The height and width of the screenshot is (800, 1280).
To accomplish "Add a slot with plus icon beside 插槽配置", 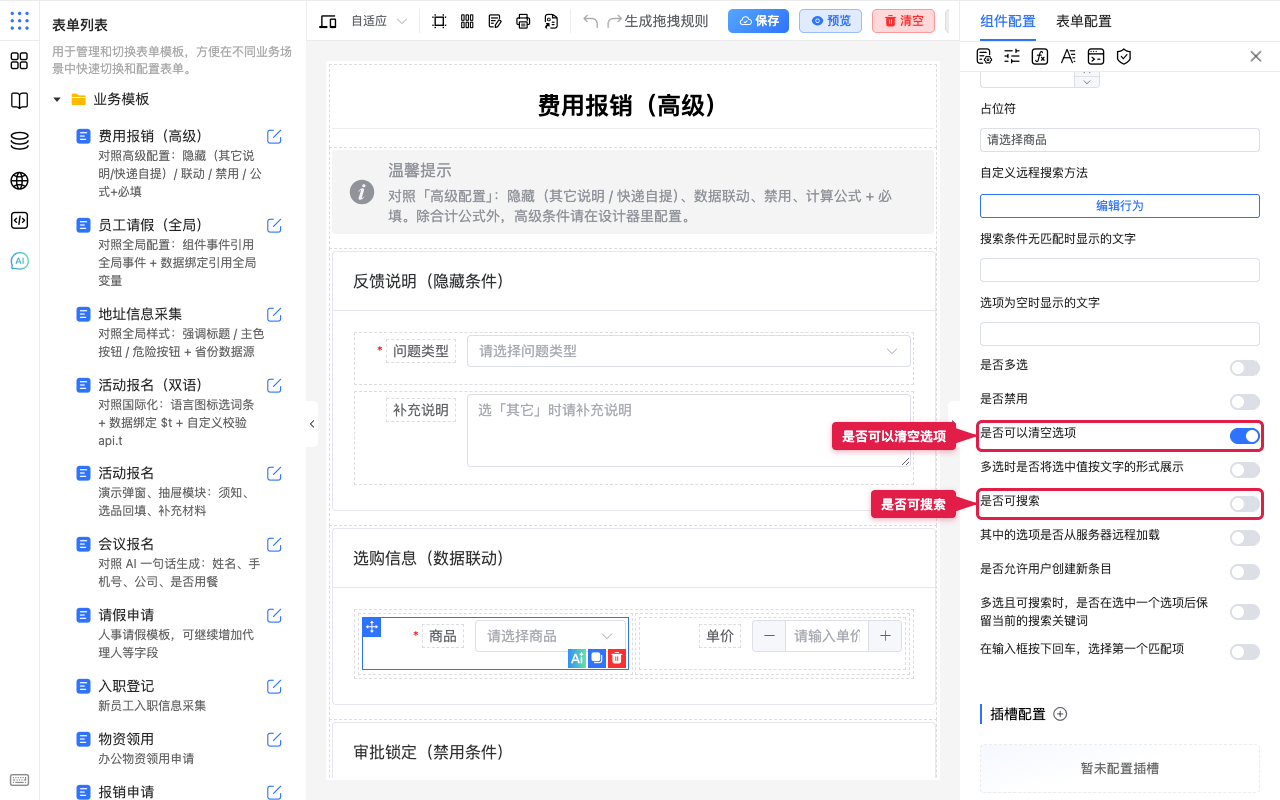I will [1061, 714].
